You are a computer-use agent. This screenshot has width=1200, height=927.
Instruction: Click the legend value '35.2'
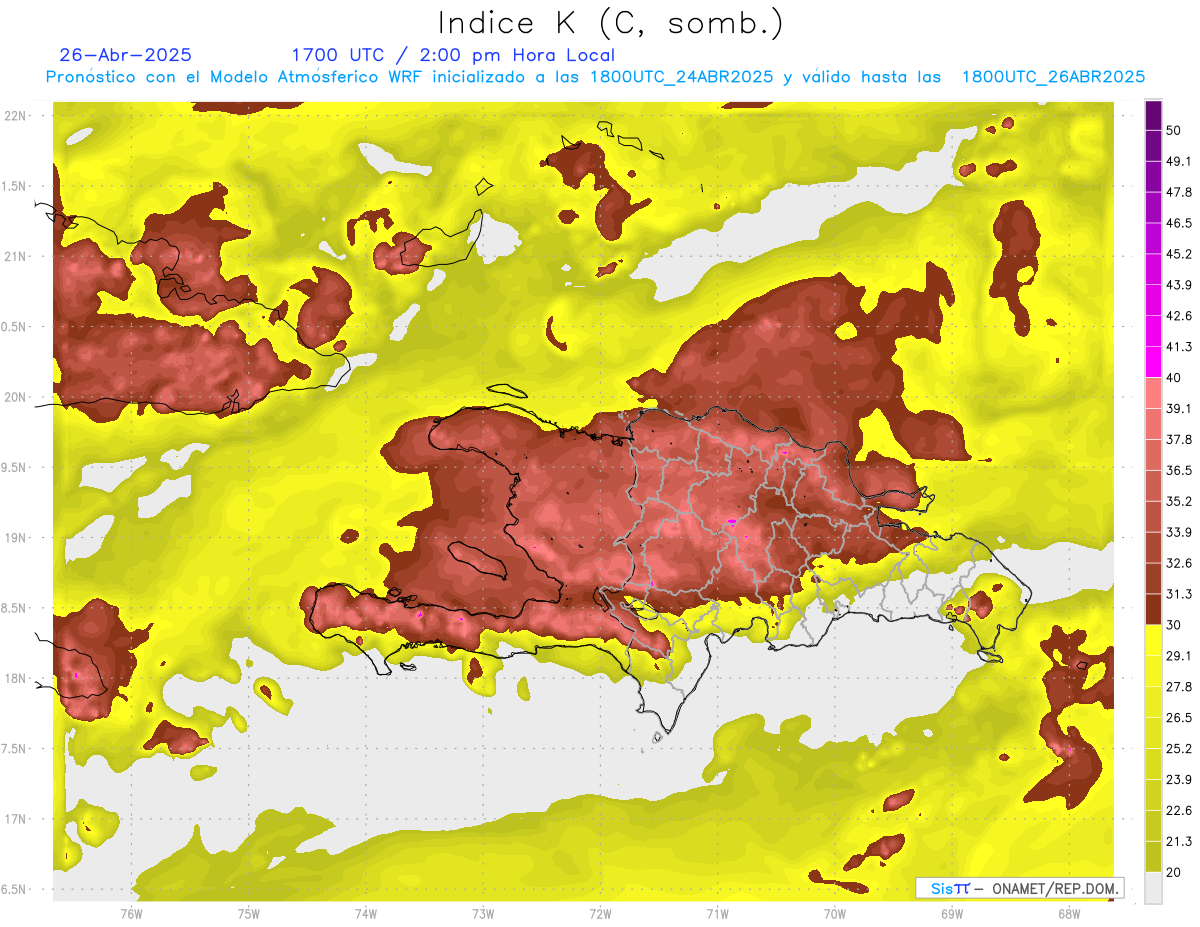click(x=1178, y=501)
